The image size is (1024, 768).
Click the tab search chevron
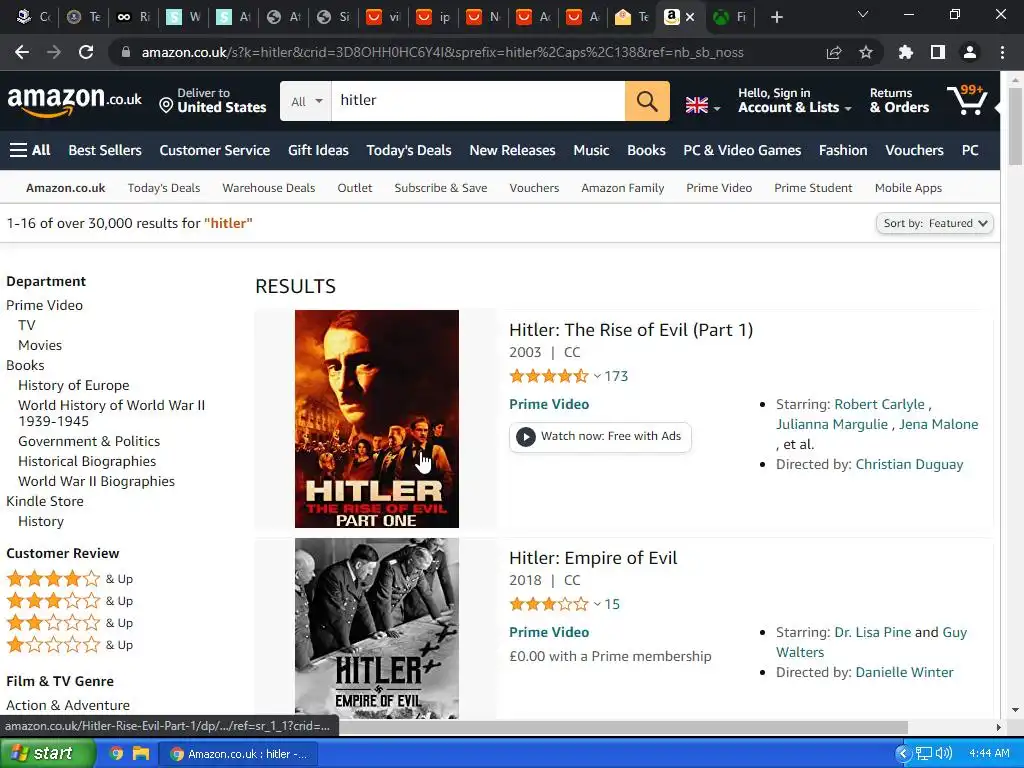click(863, 14)
